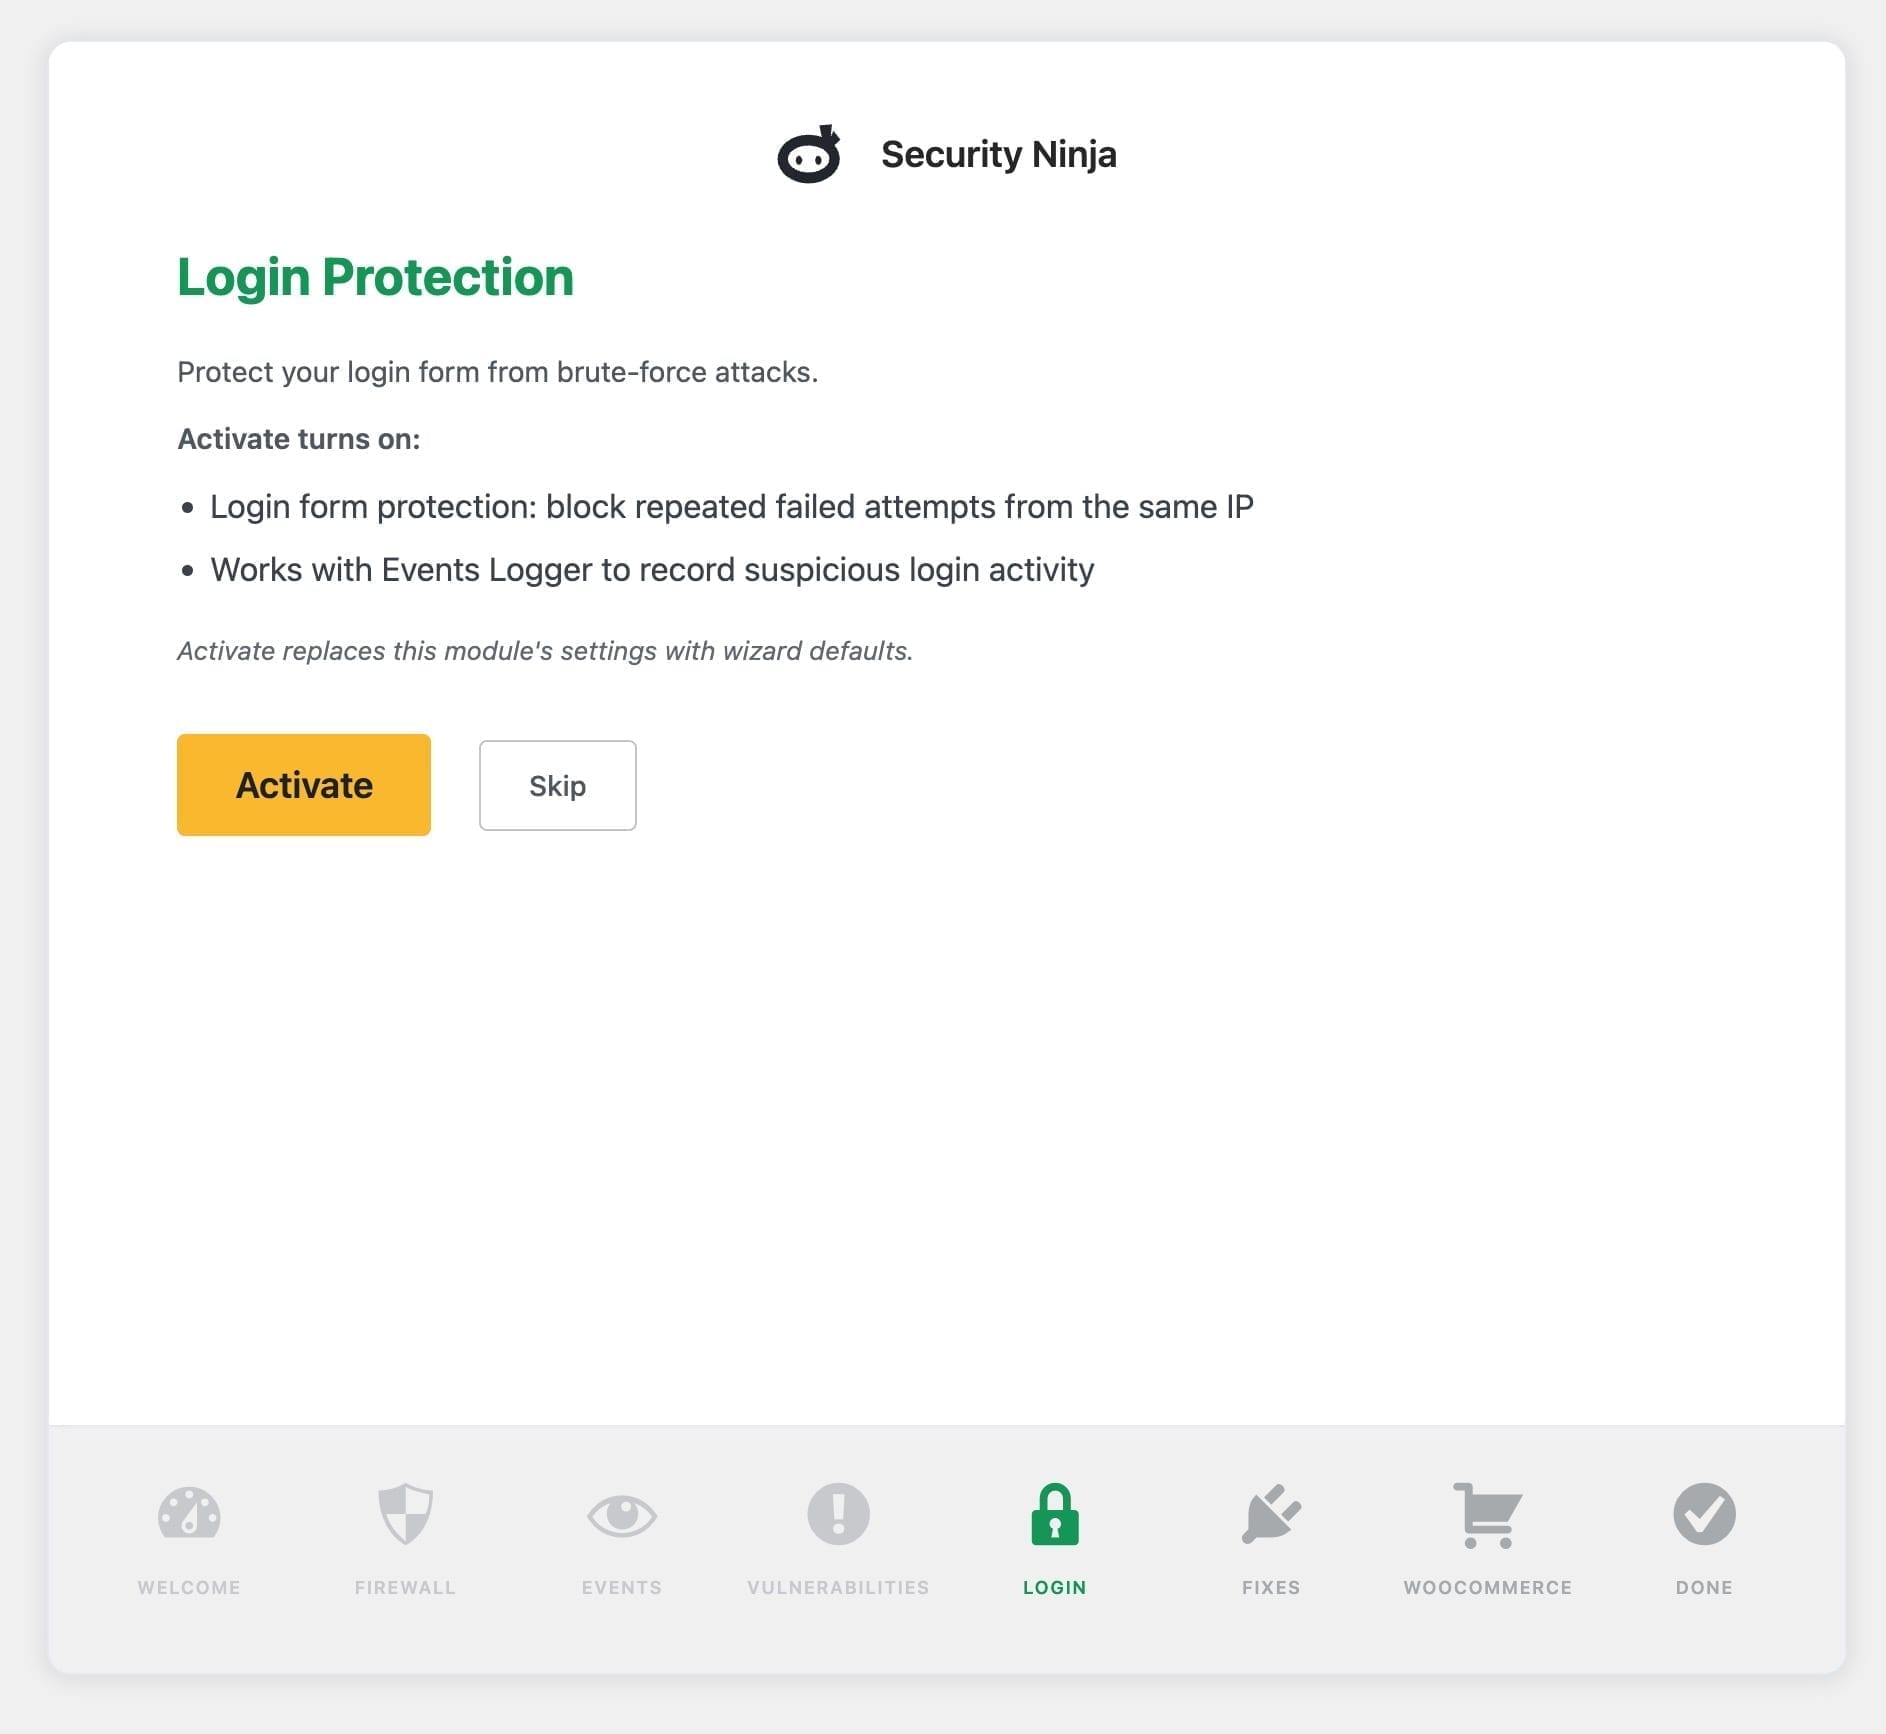Choose the EVENTS step label
This screenshot has height=1734, width=1886.
(622, 1587)
